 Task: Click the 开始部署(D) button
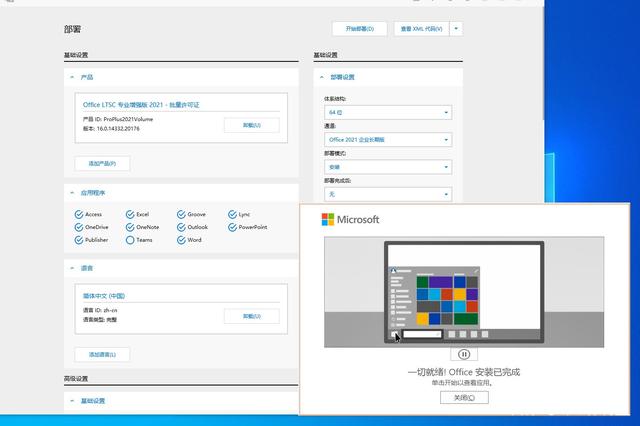pyautogui.click(x=360, y=29)
